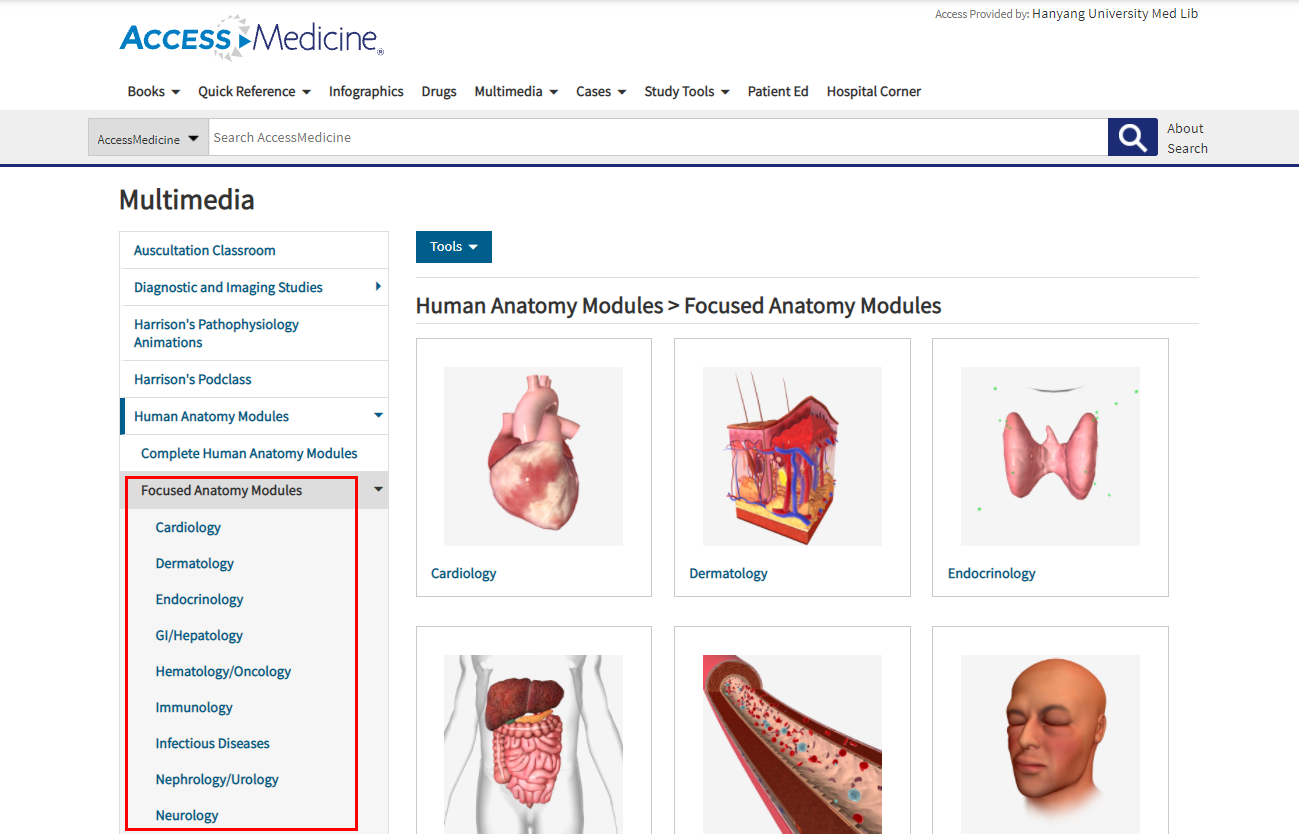The height and width of the screenshot is (834, 1299).
Task: Expand the Tools dropdown button
Action: [453, 247]
